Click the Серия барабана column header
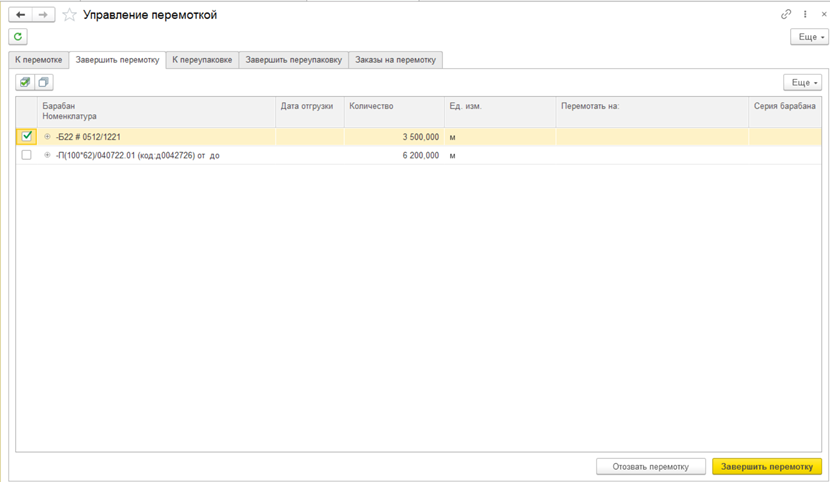Viewport: 830px width, 482px height. 785,112
